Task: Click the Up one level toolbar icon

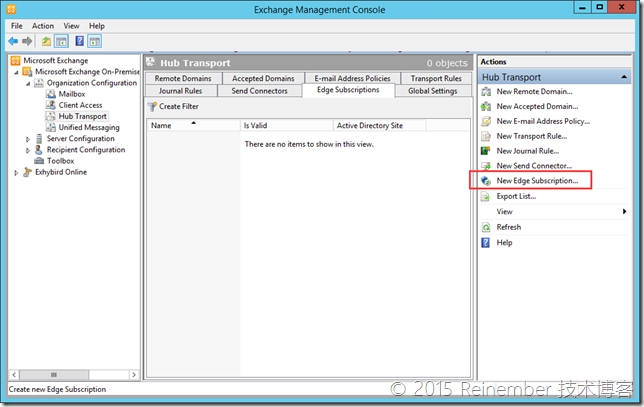Action: 46,41
